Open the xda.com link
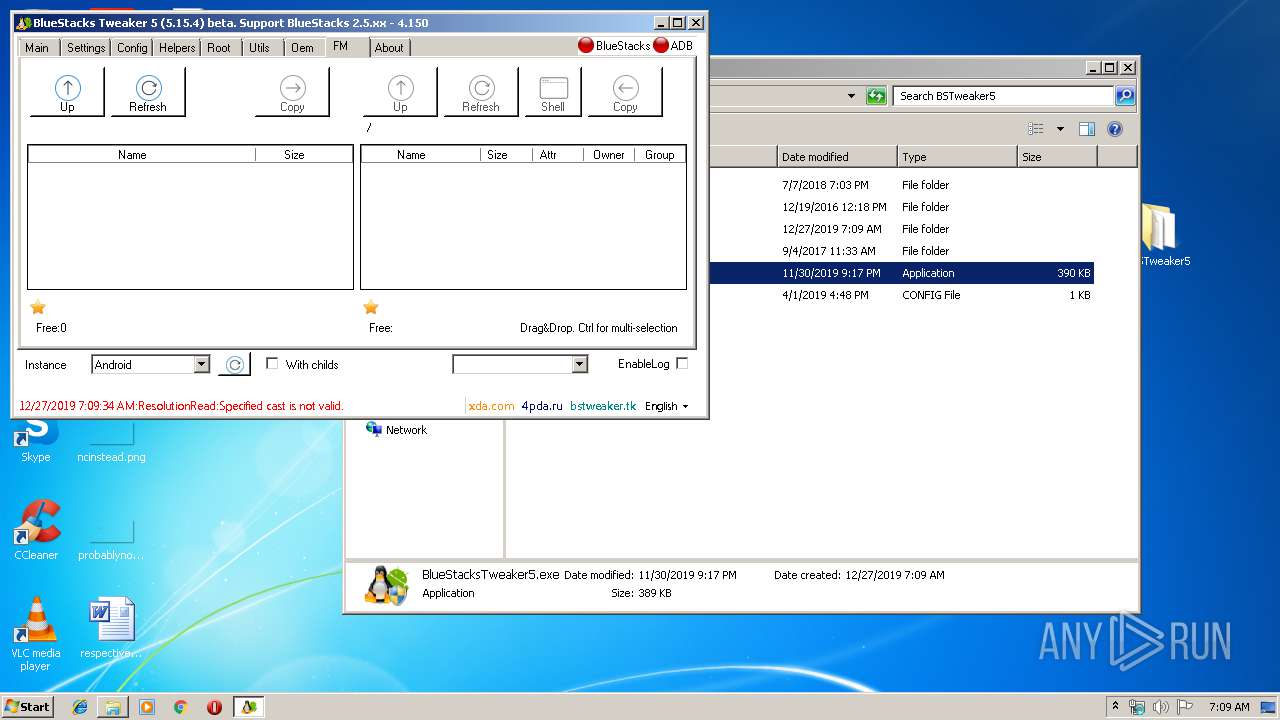Screen dimensions: 1280x720 (x=491, y=406)
